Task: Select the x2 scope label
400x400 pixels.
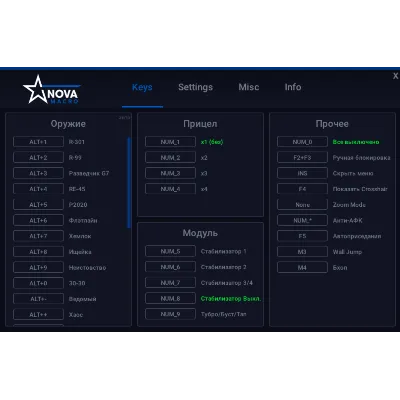Action: pos(204,157)
